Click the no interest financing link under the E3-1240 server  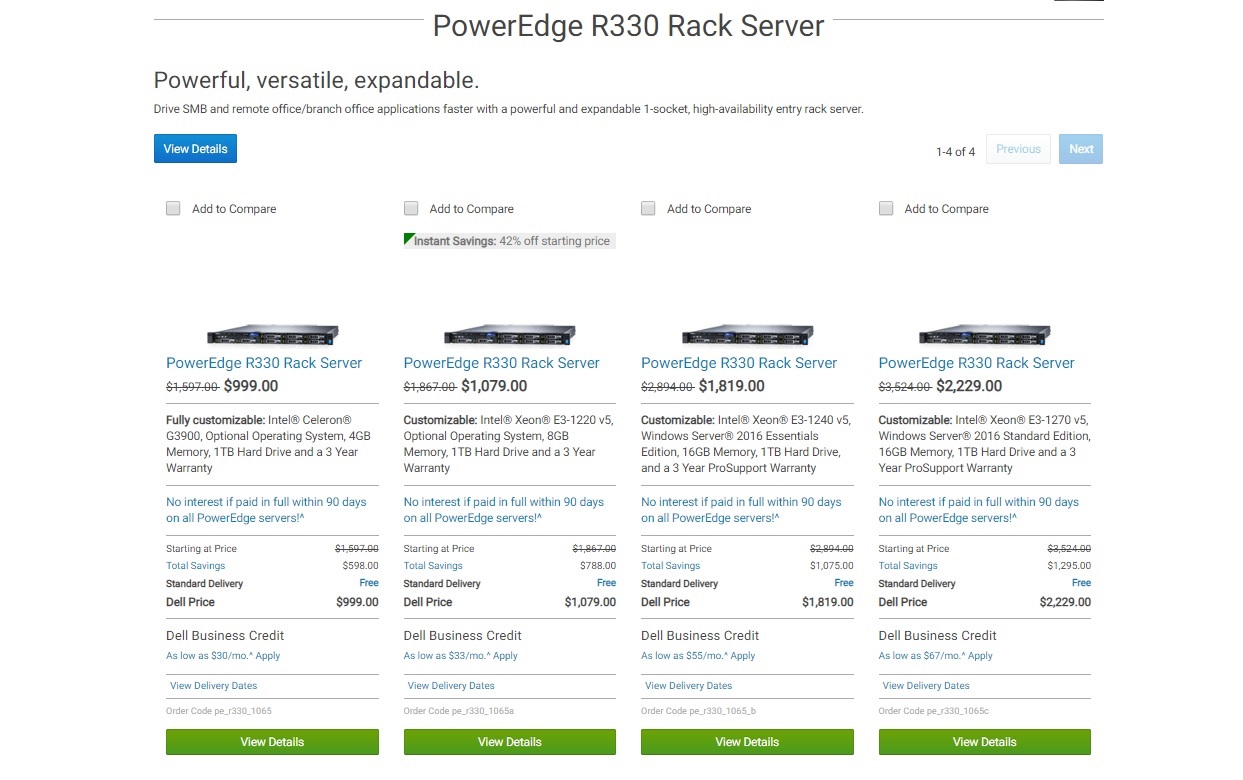click(x=741, y=510)
